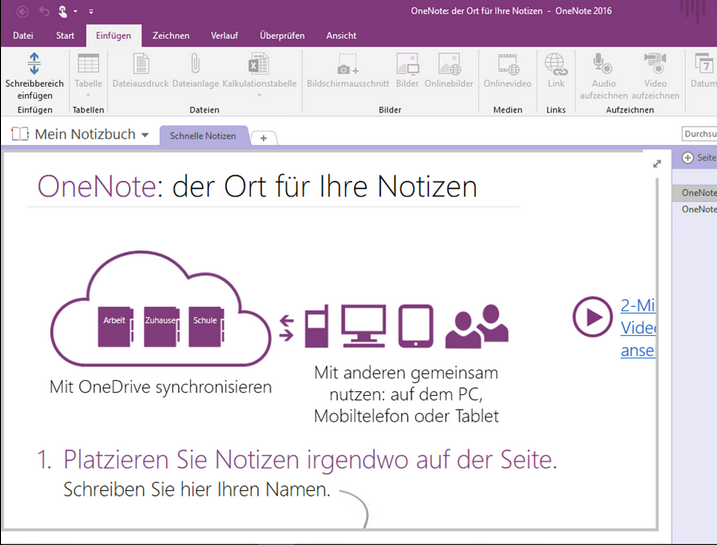This screenshot has width=717, height=545.
Task: Open the touch mode dropdown arrow
Action: point(75,11)
